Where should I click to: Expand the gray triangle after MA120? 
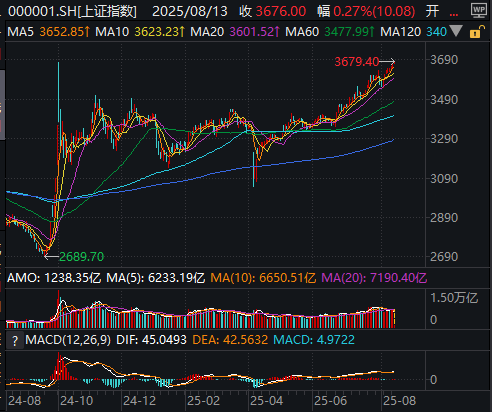[456, 31]
